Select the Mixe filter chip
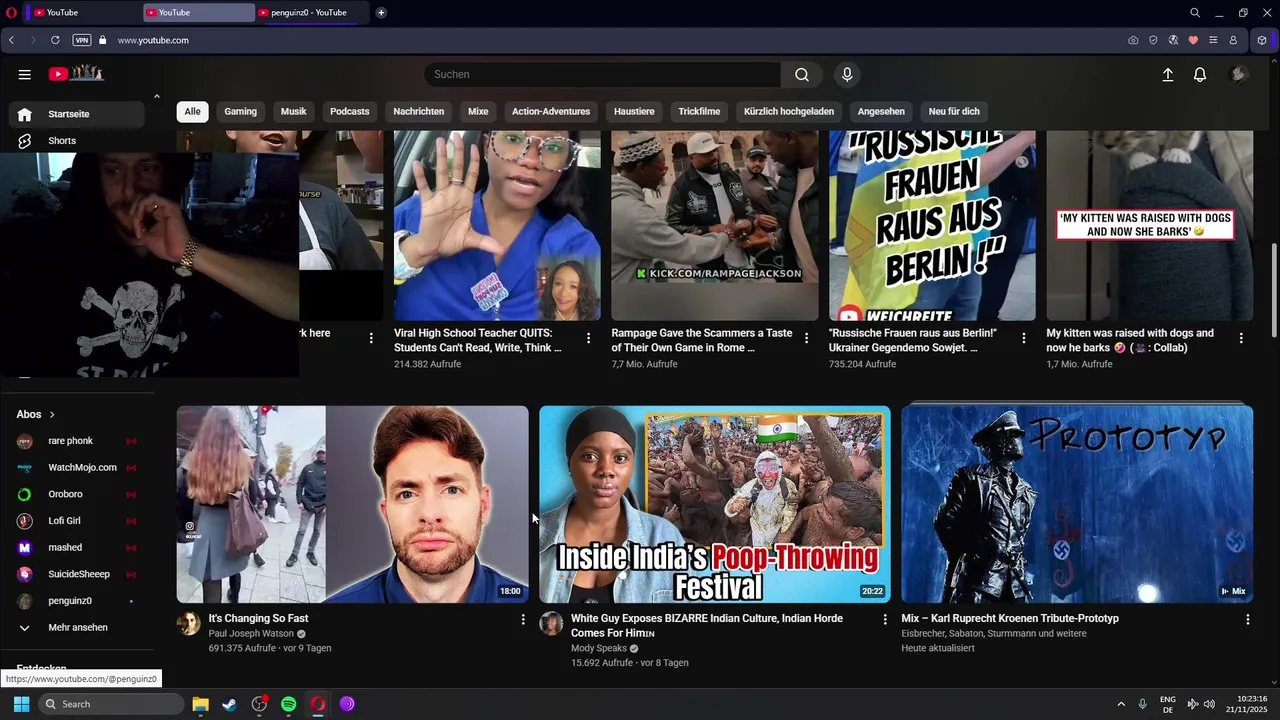 (x=478, y=111)
